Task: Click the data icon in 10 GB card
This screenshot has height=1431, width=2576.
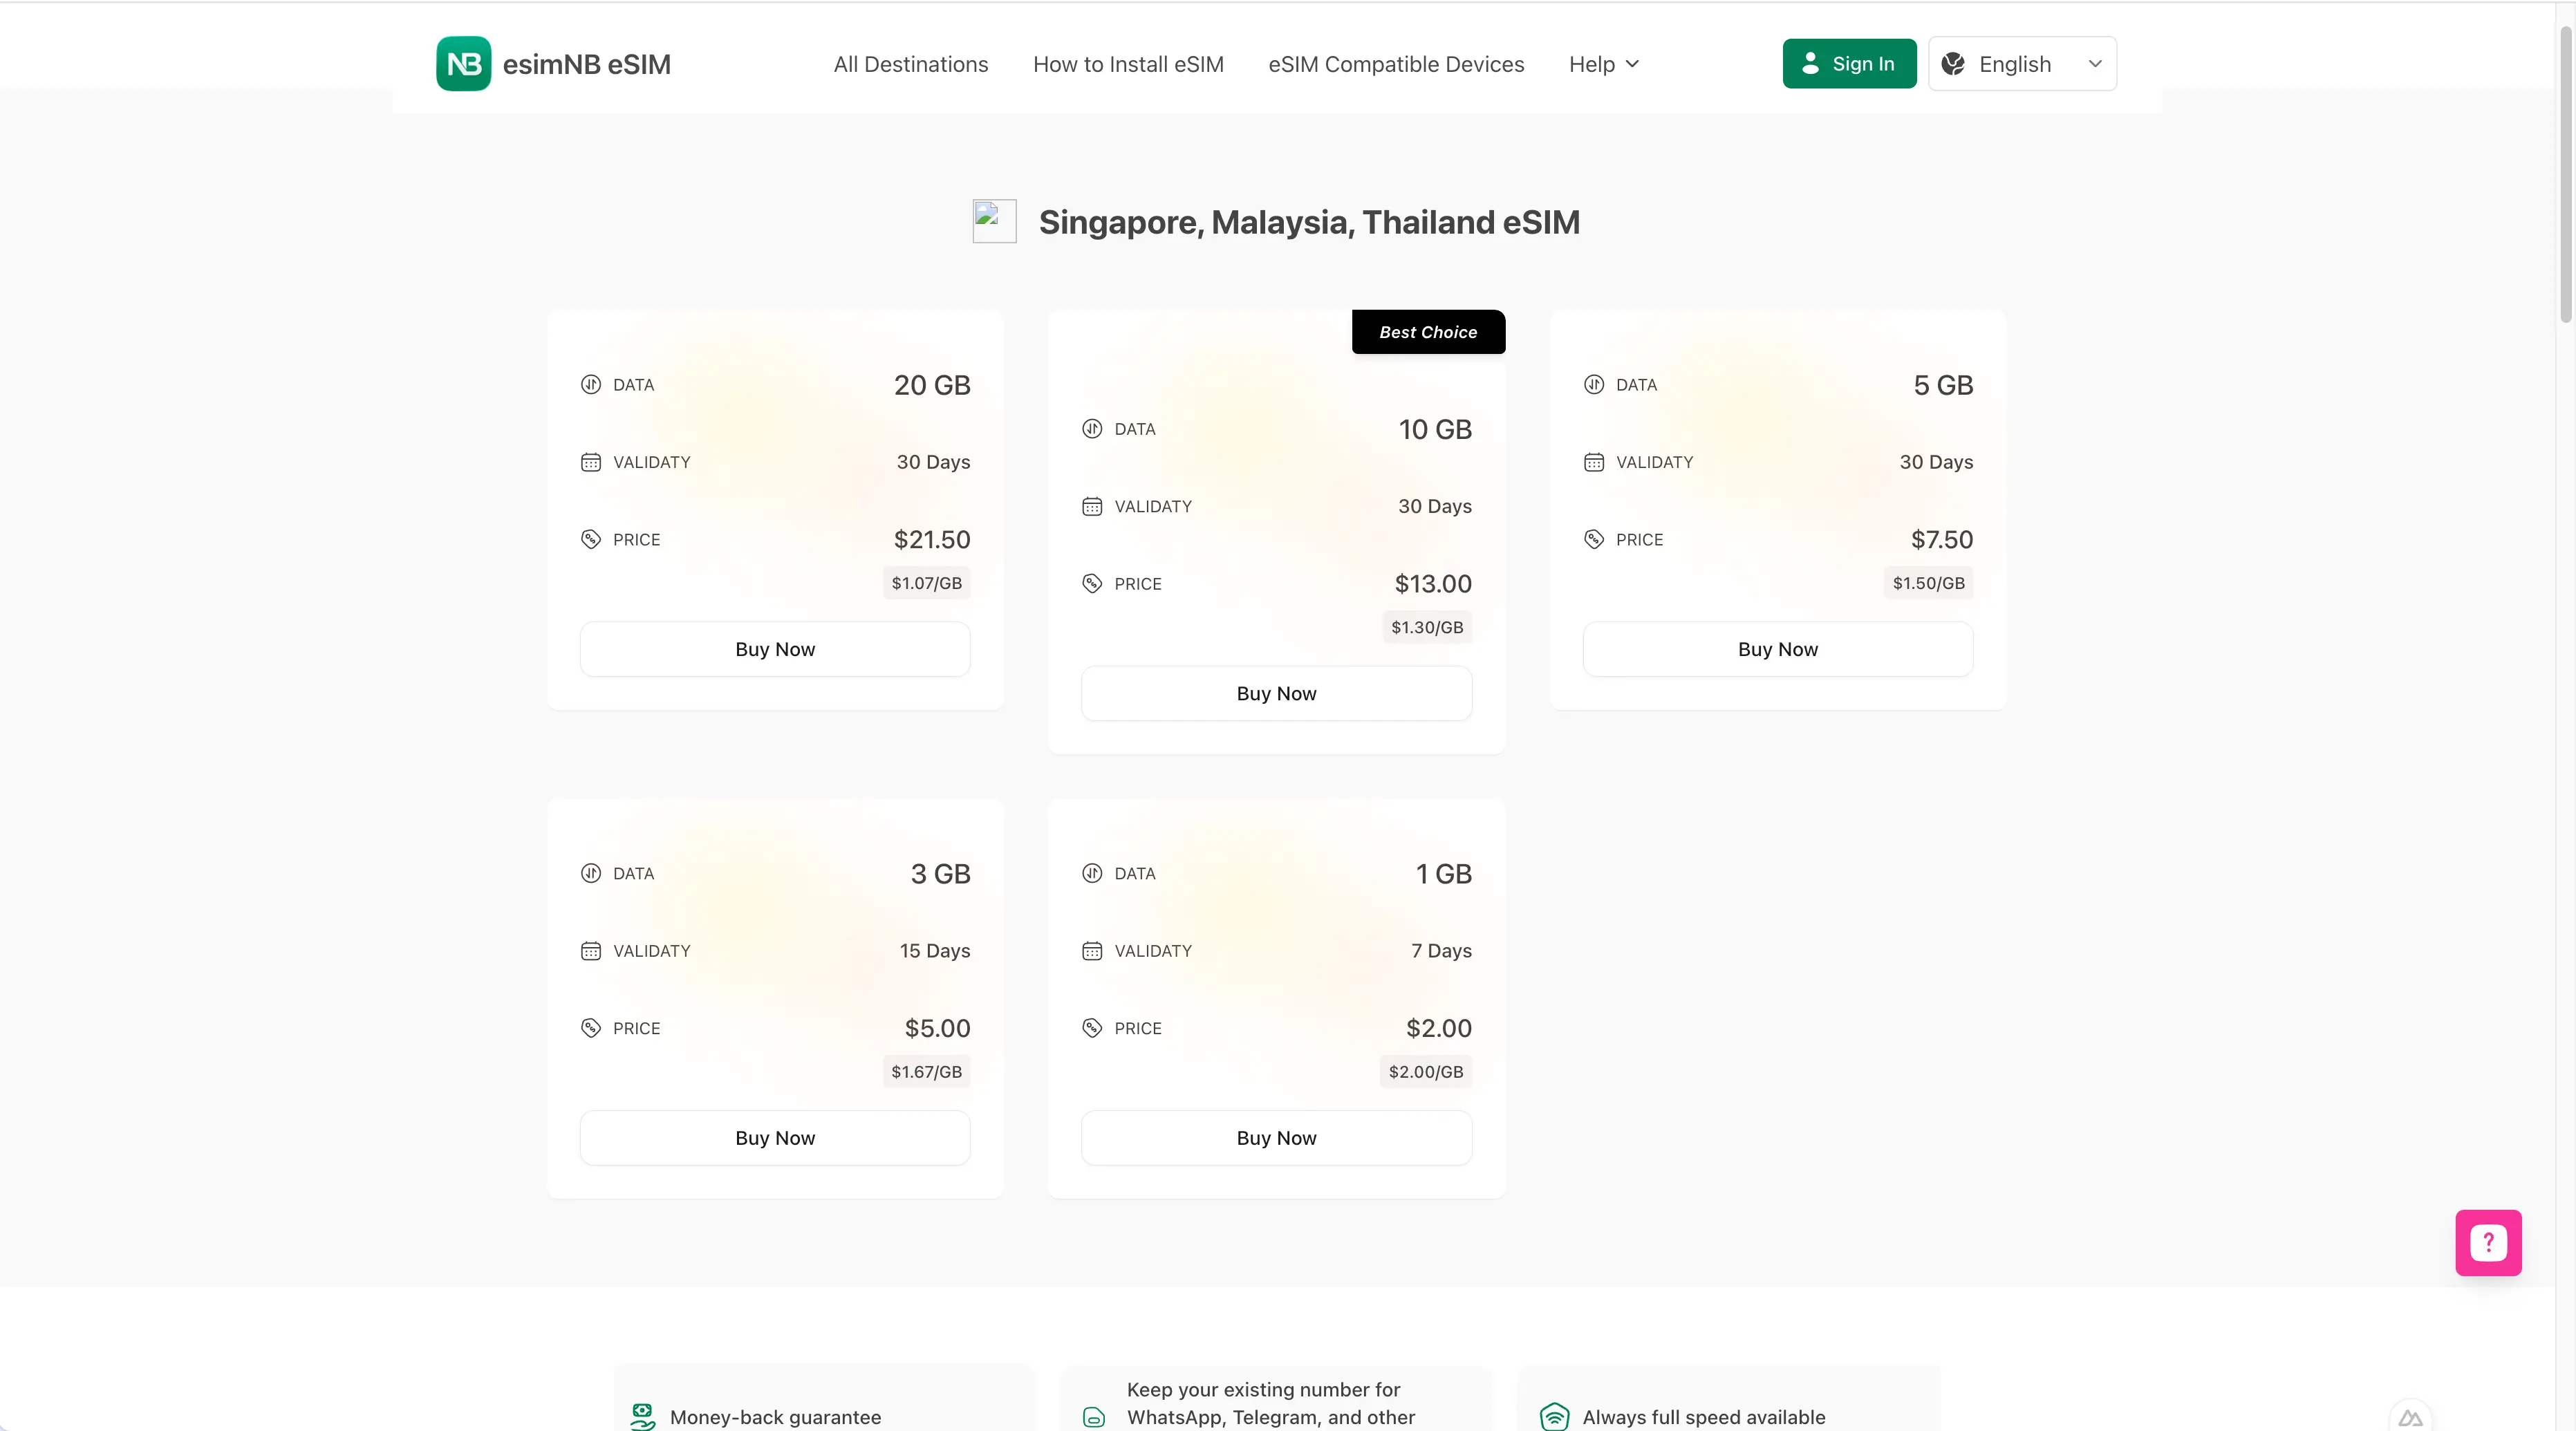Action: click(1092, 429)
